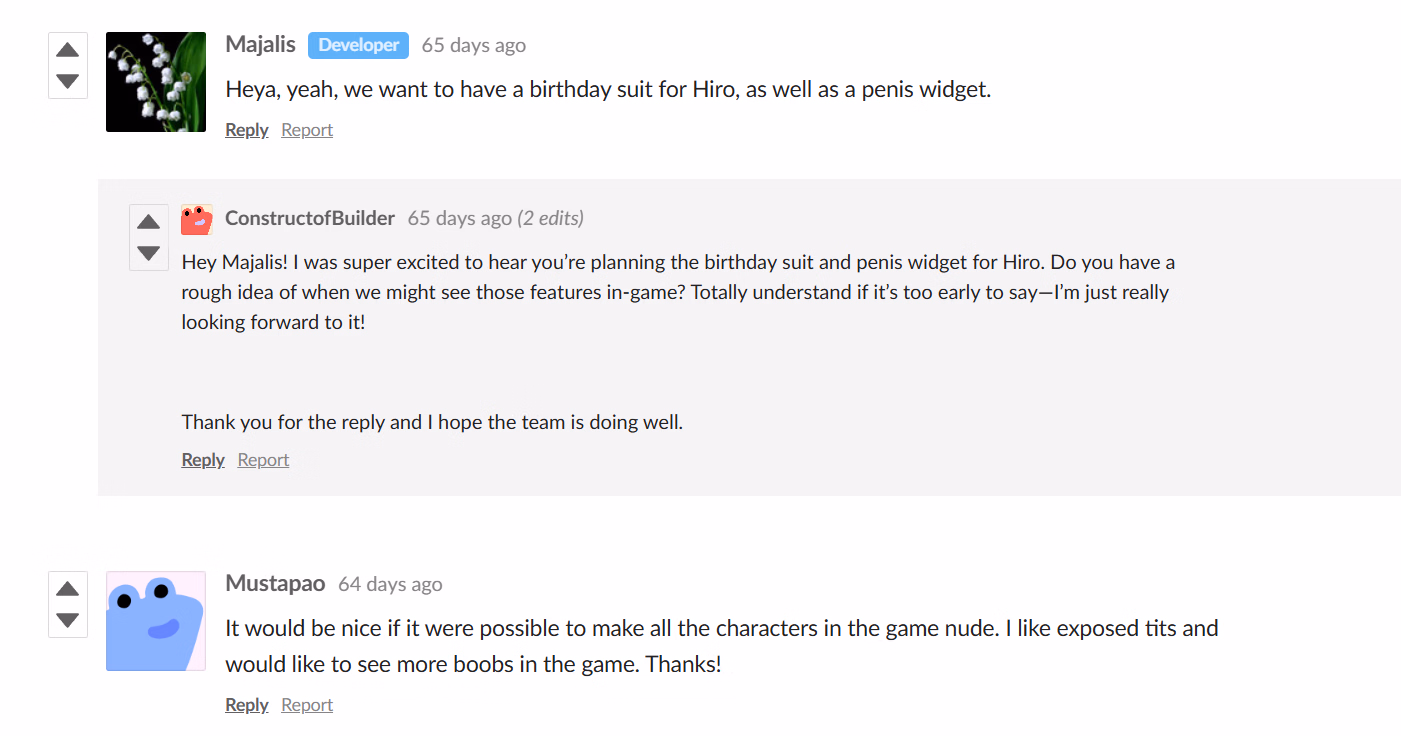
Task: Click ConstructofBuilder's small red avatar
Action: pyautogui.click(x=196, y=219)
